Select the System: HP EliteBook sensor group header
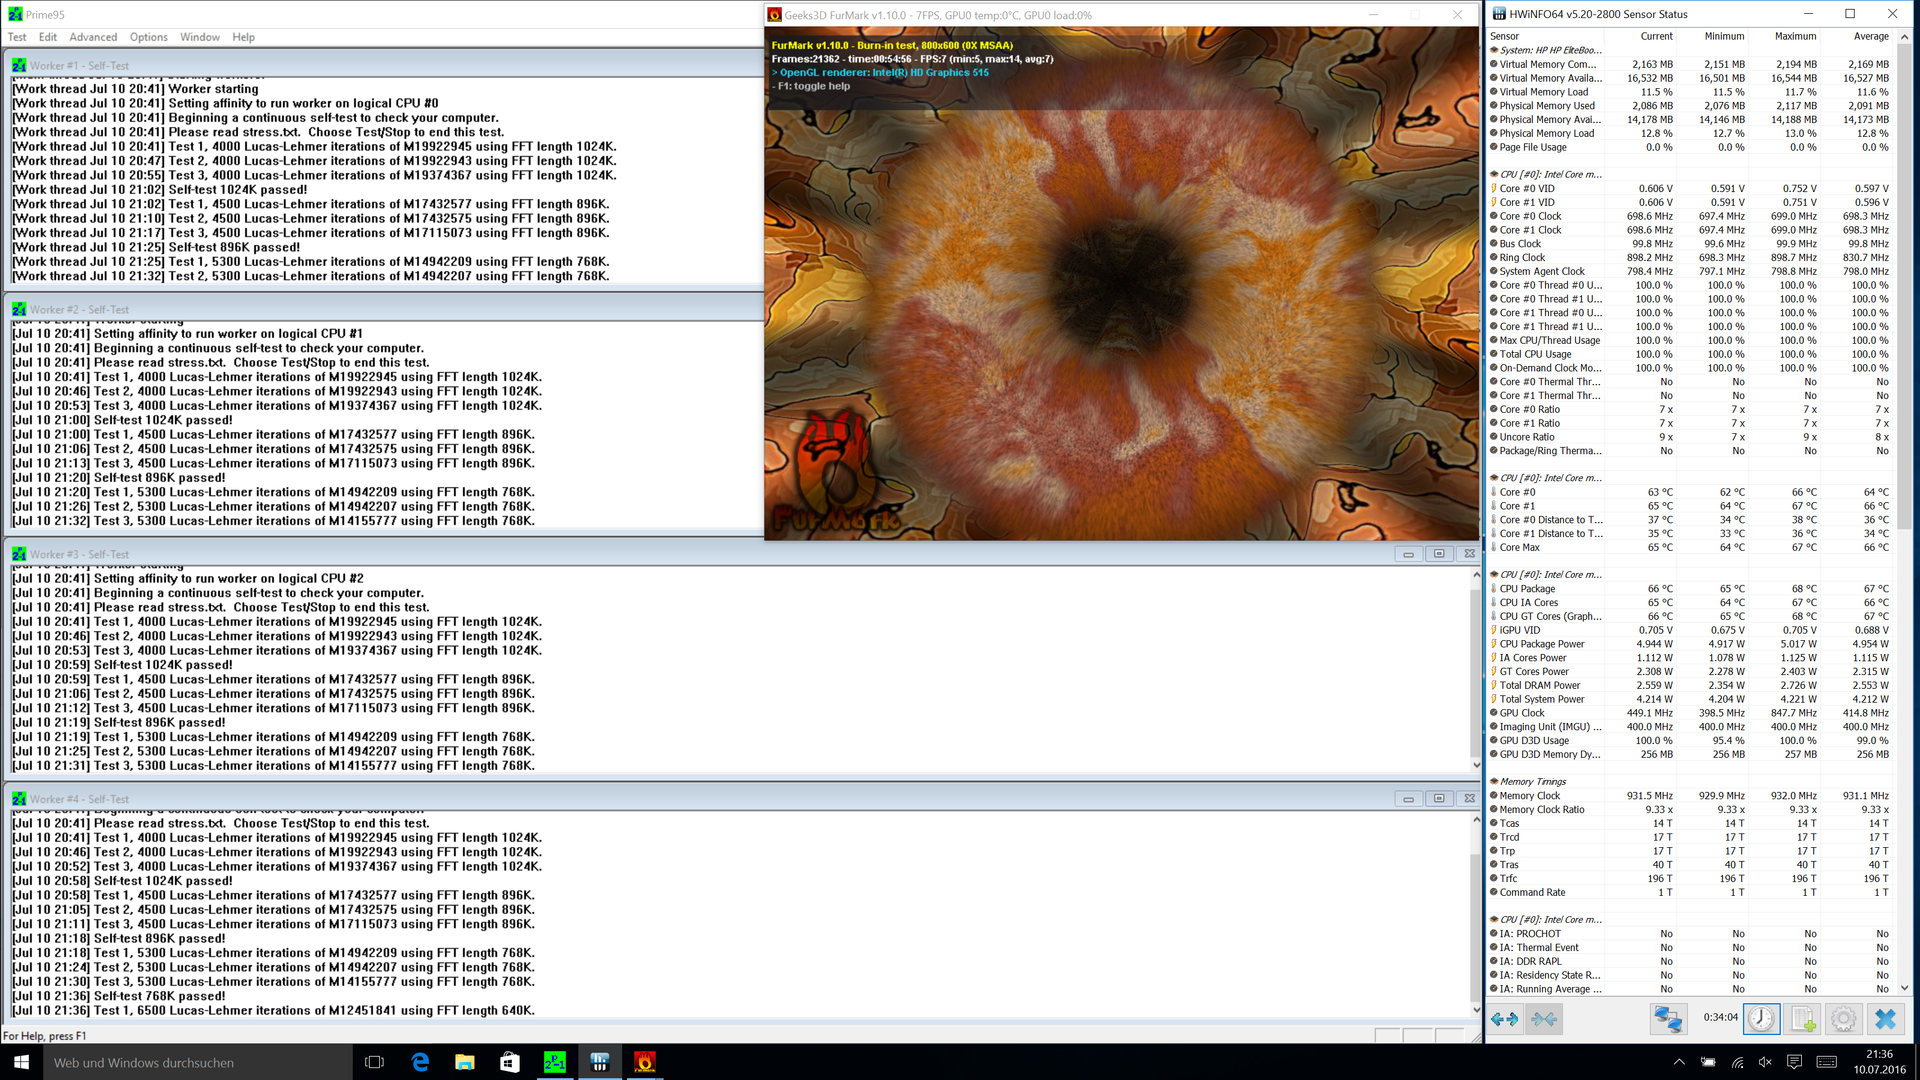Screen dimensions: 1920x1080 pos(1550,50)
